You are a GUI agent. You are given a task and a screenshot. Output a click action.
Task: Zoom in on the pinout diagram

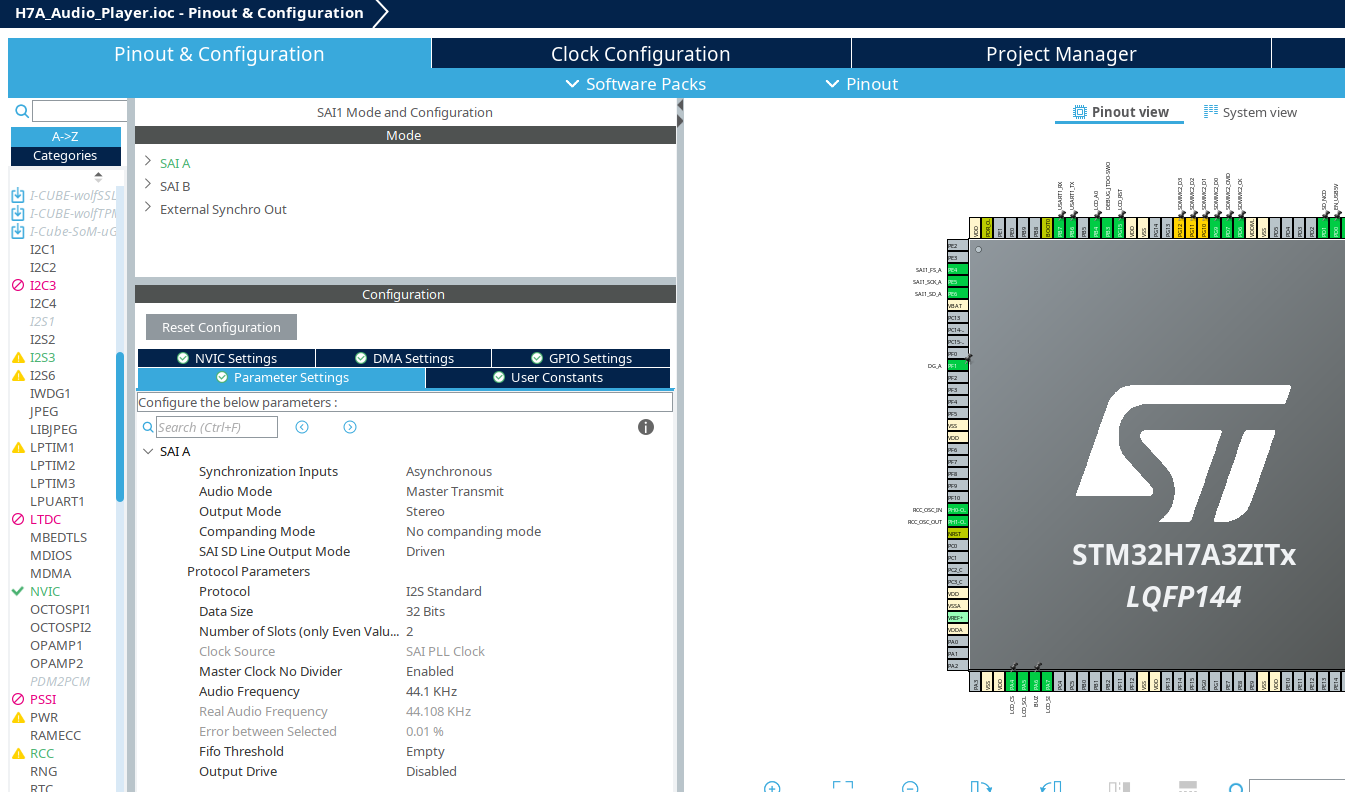coord(772,787)
